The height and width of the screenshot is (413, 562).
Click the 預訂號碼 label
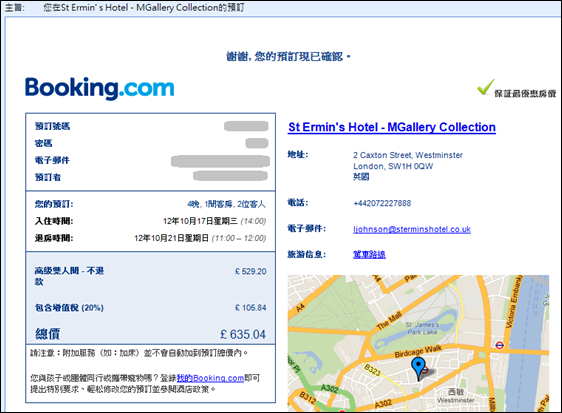tap(52, 126)
